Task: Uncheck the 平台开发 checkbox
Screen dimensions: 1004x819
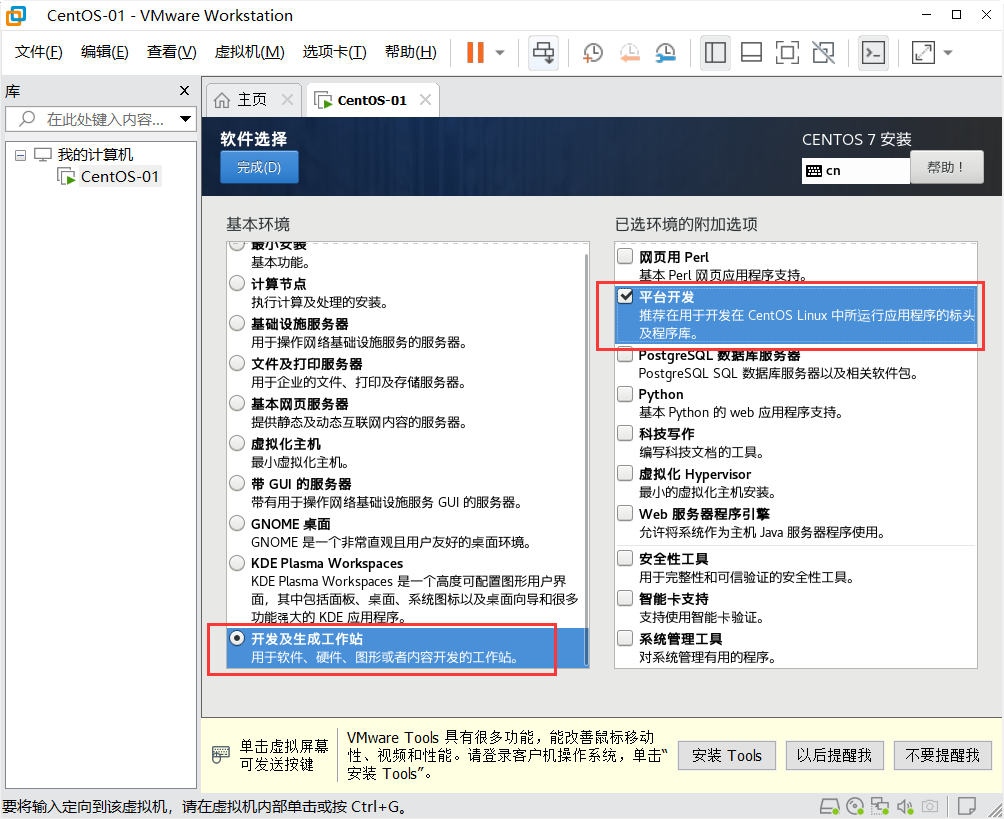Action: click(x=625, y=296)
